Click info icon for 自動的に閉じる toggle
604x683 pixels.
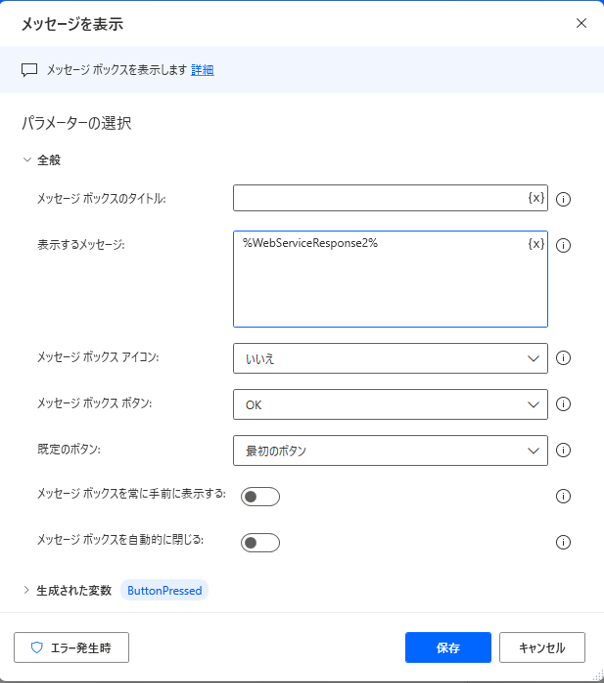pos(563,542)
